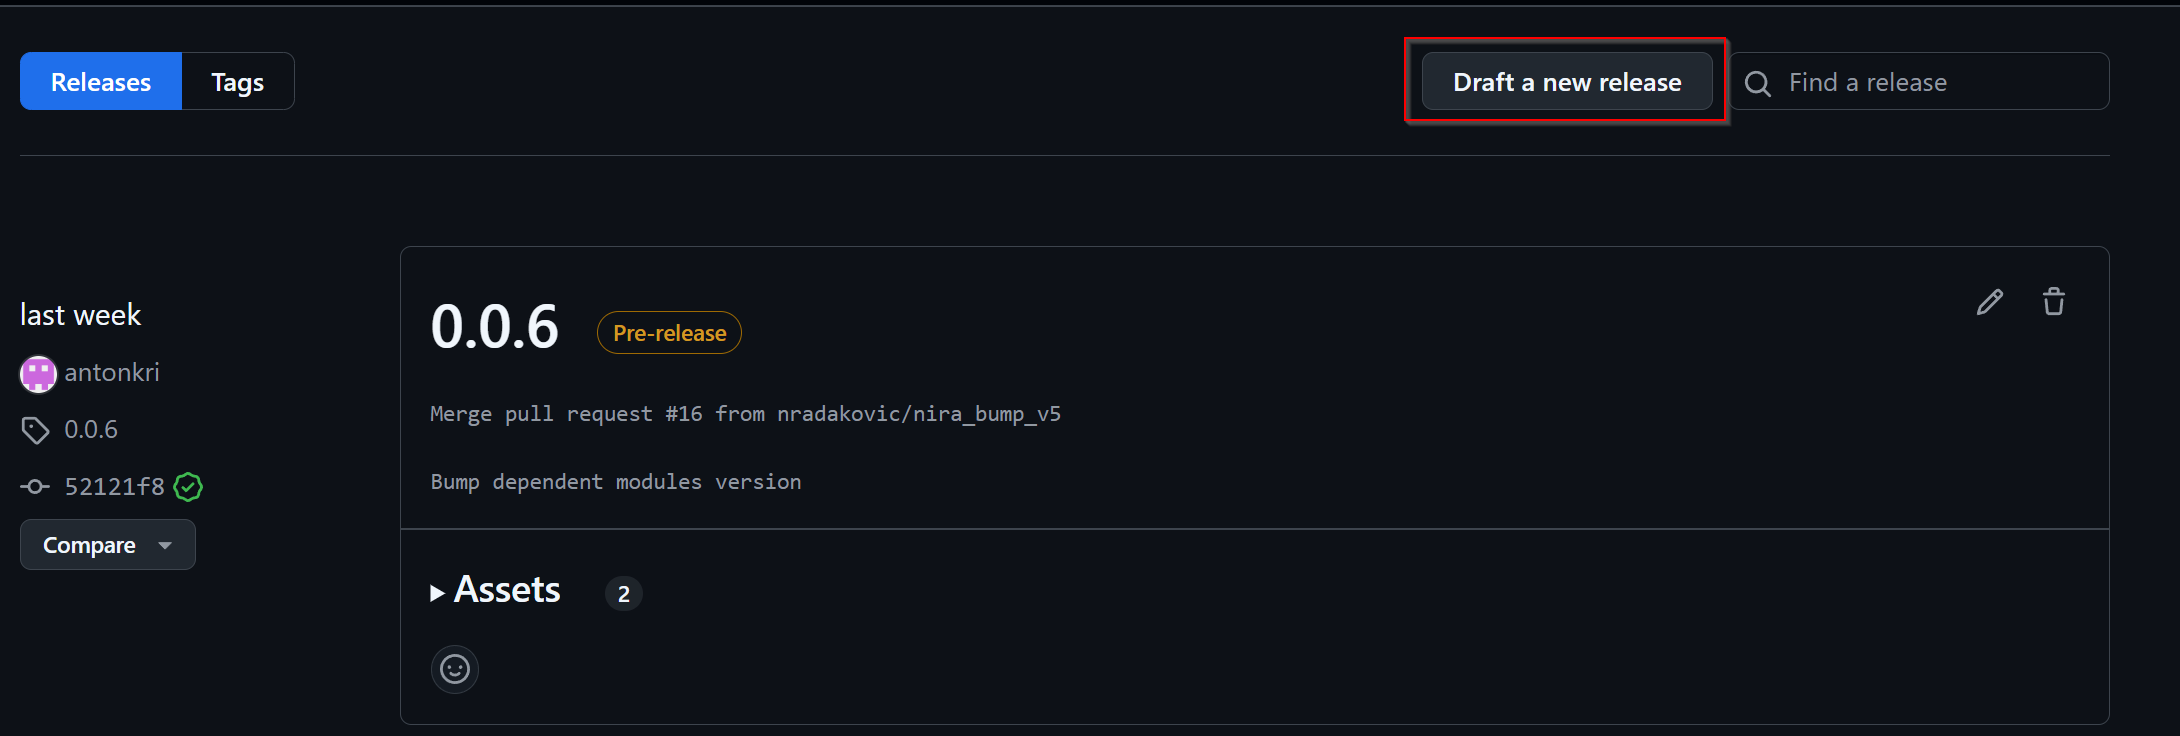Image resolution: width=2180 pixels, height=736 pixels.
Task: Open antonkri's avatar image
Action: tap(38, 374)
